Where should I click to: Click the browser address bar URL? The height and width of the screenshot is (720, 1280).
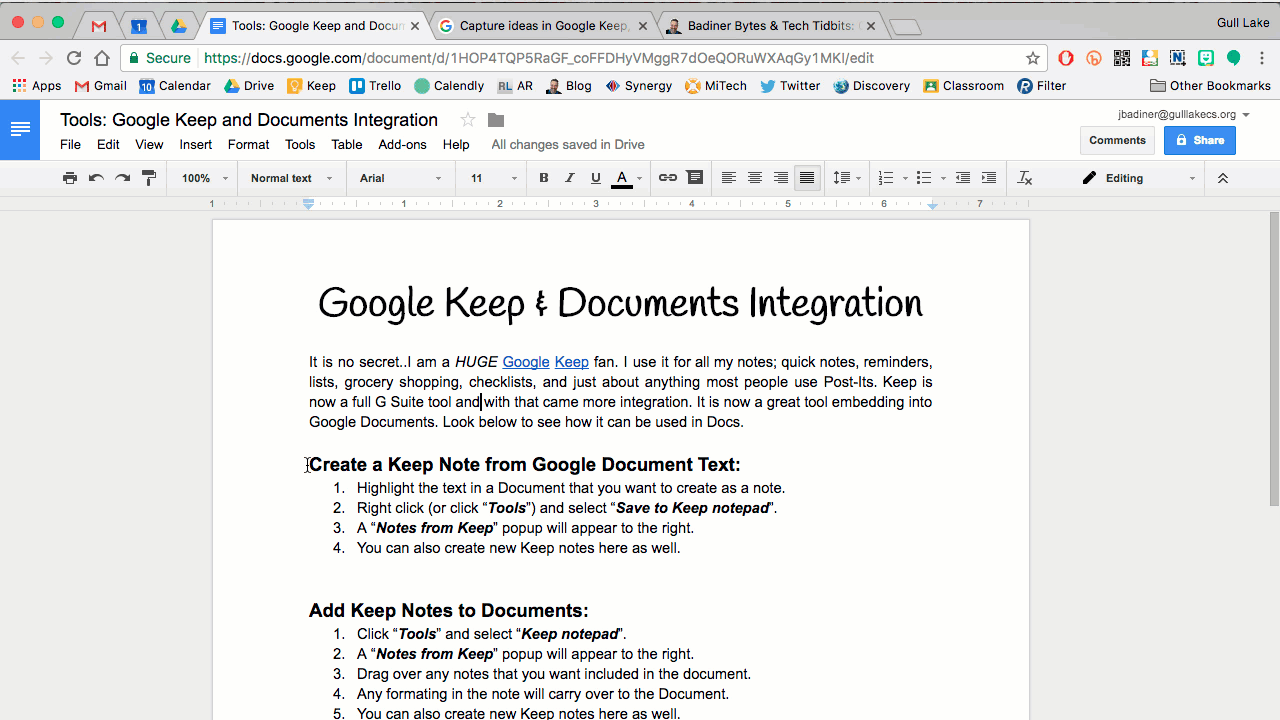pos(540,58)
